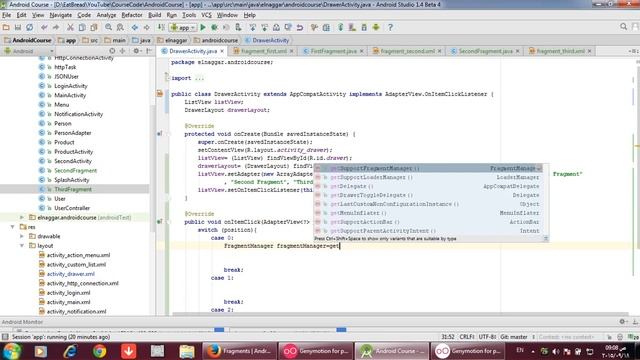Image resolution: width=640 pixels, height=360 pixels.
Task: Click the navigate Back arrow icon
Action: pos(135,27)
